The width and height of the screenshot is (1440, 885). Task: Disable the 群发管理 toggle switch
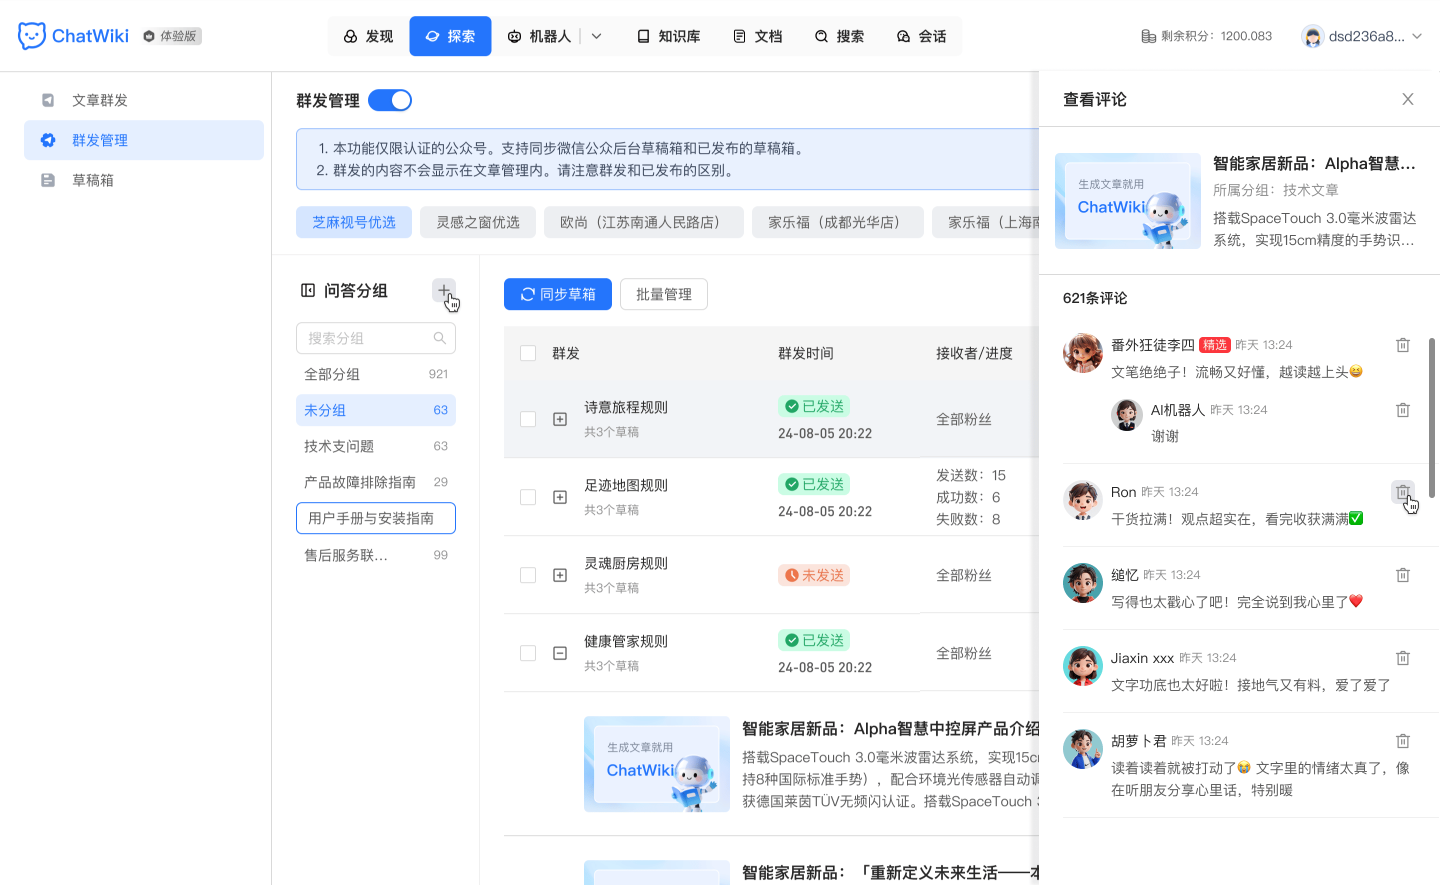pyautogui.click(x=389, y=100)
